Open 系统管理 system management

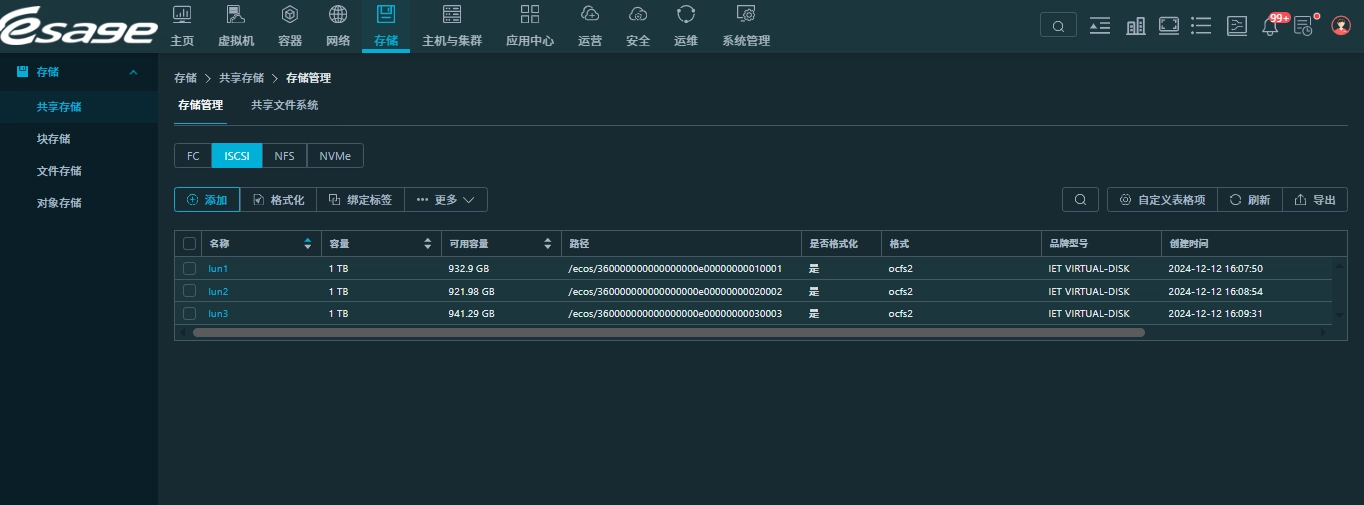tap(746, 26)
